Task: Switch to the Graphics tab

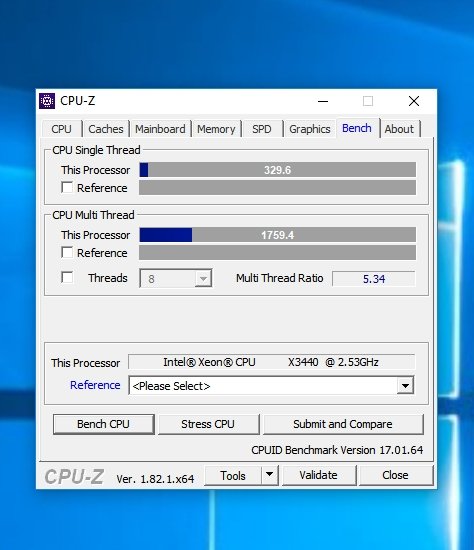Action: (x=310, y=129)
